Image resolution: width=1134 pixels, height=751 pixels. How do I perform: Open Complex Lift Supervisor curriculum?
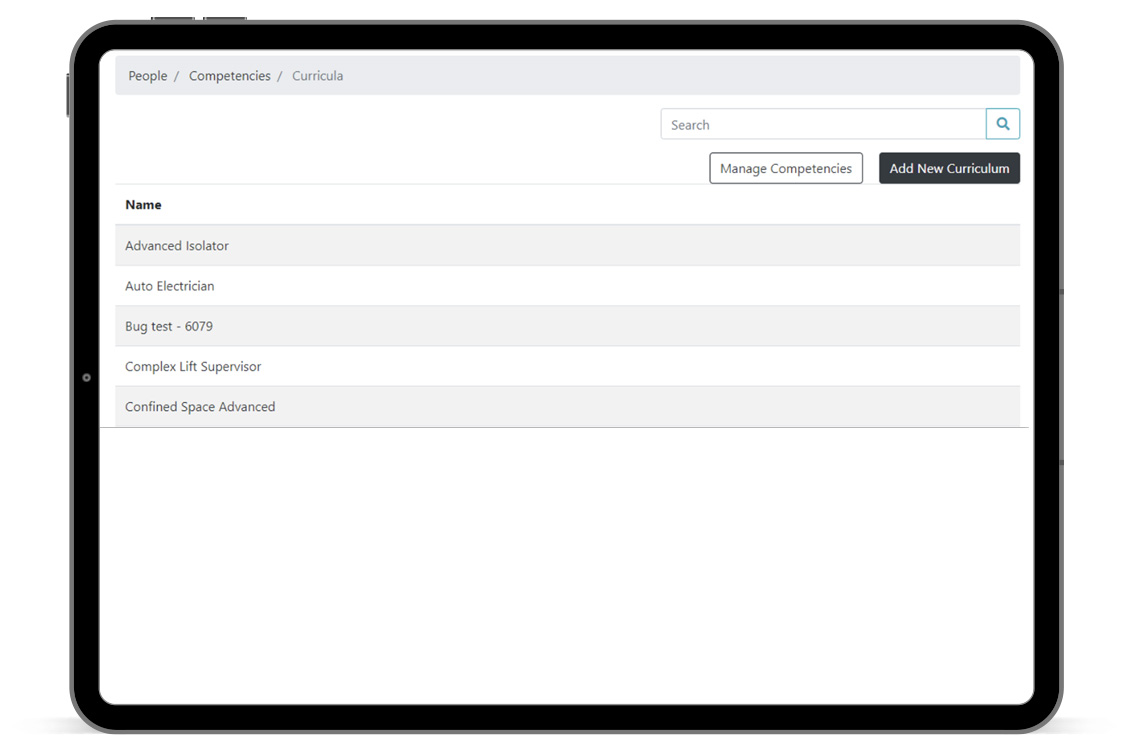(x=567, y=366)
